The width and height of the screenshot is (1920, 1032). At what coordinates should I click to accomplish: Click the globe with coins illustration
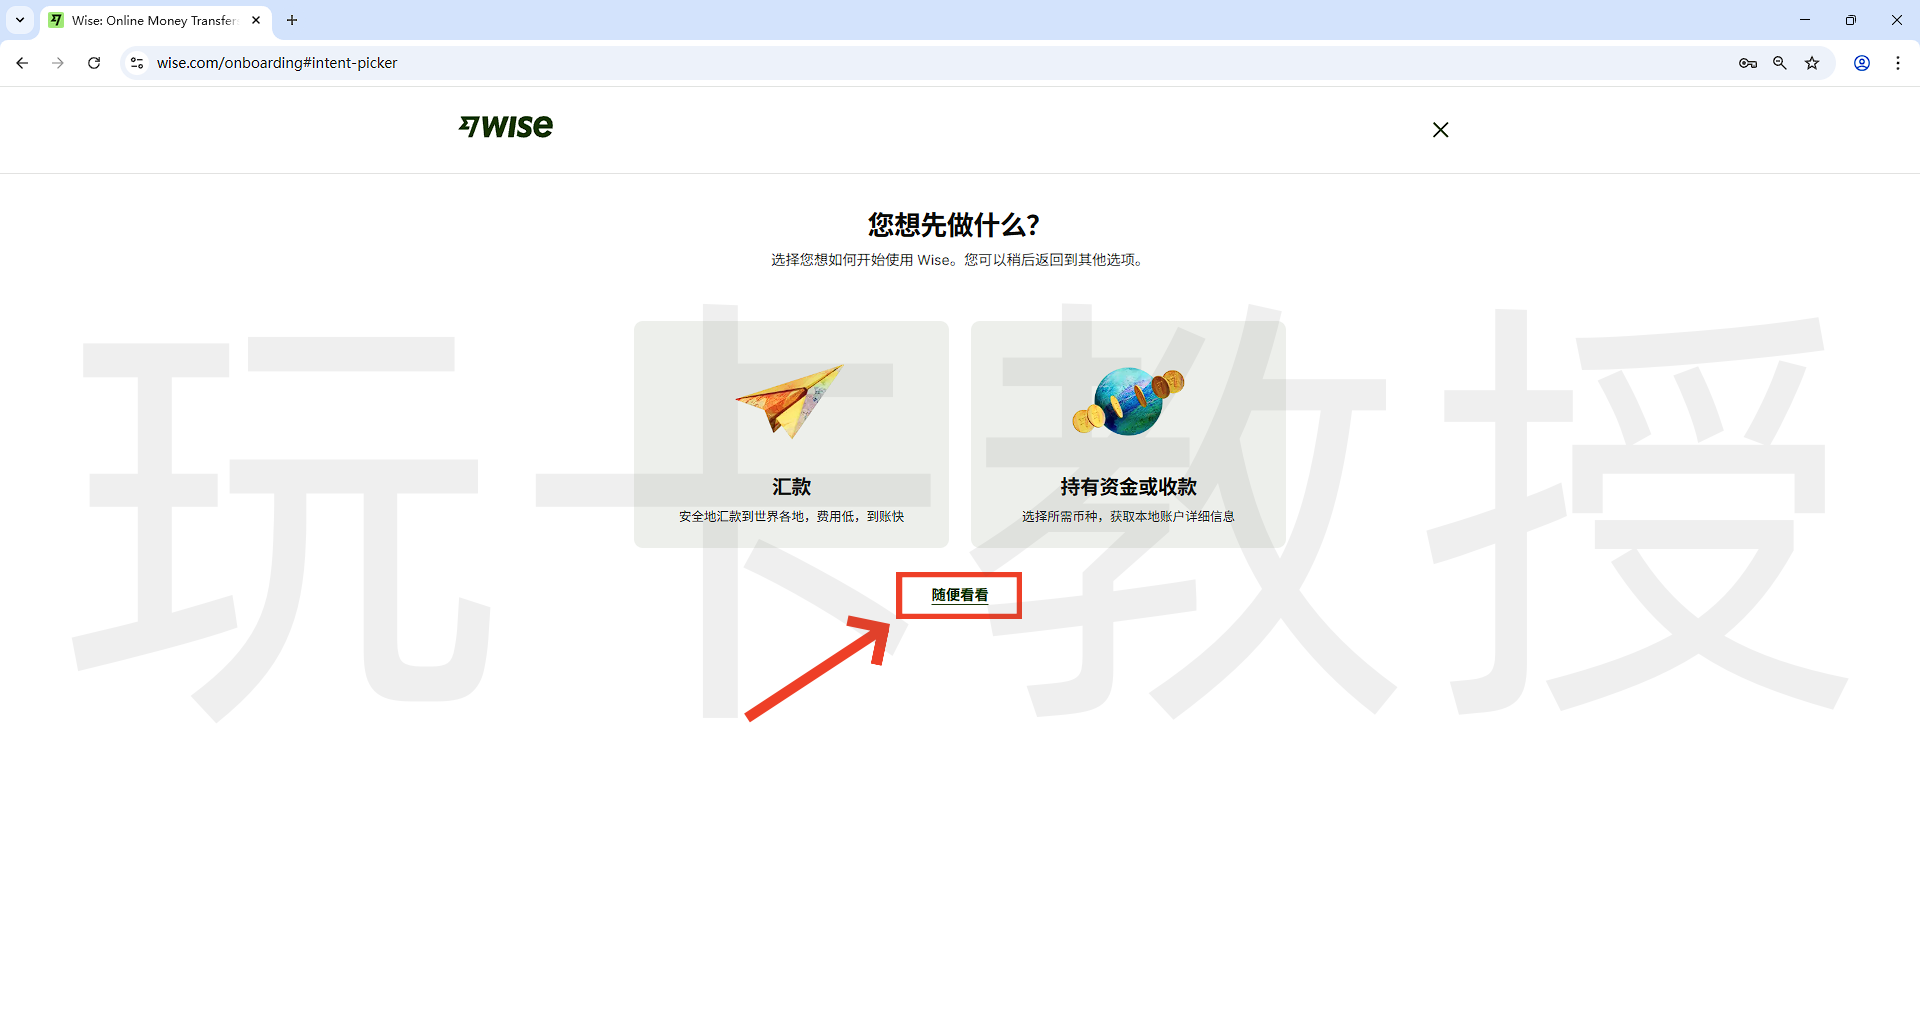(x=1128, y=401)
